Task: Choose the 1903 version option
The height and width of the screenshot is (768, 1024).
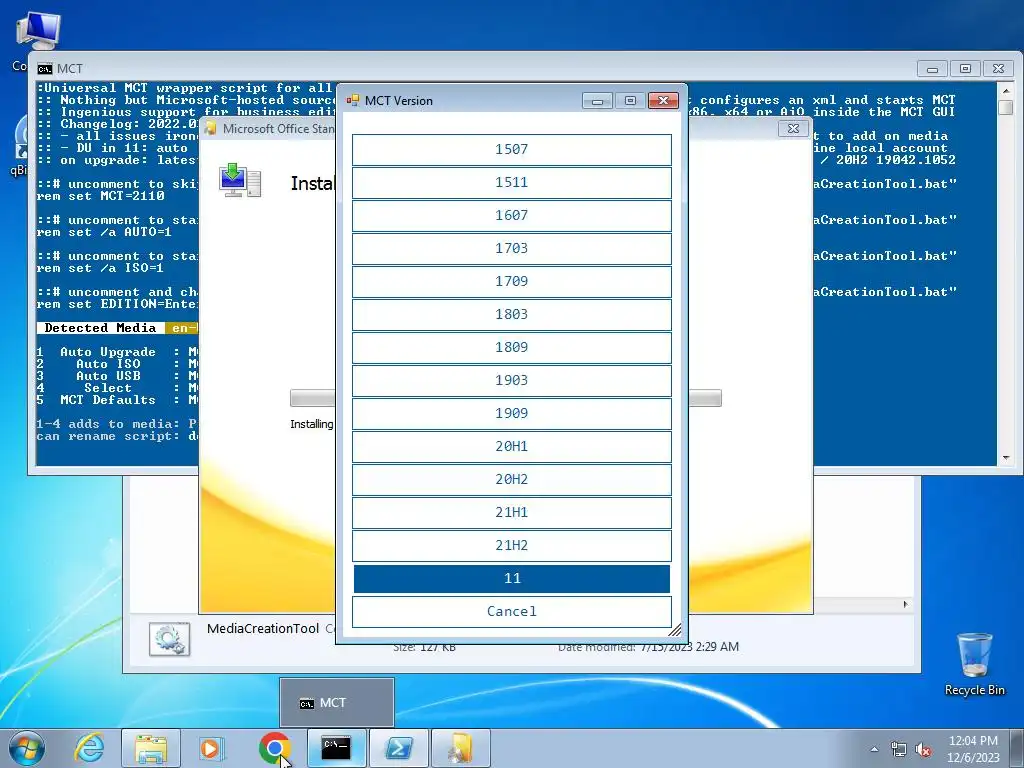Action: [x=511, y=381]
